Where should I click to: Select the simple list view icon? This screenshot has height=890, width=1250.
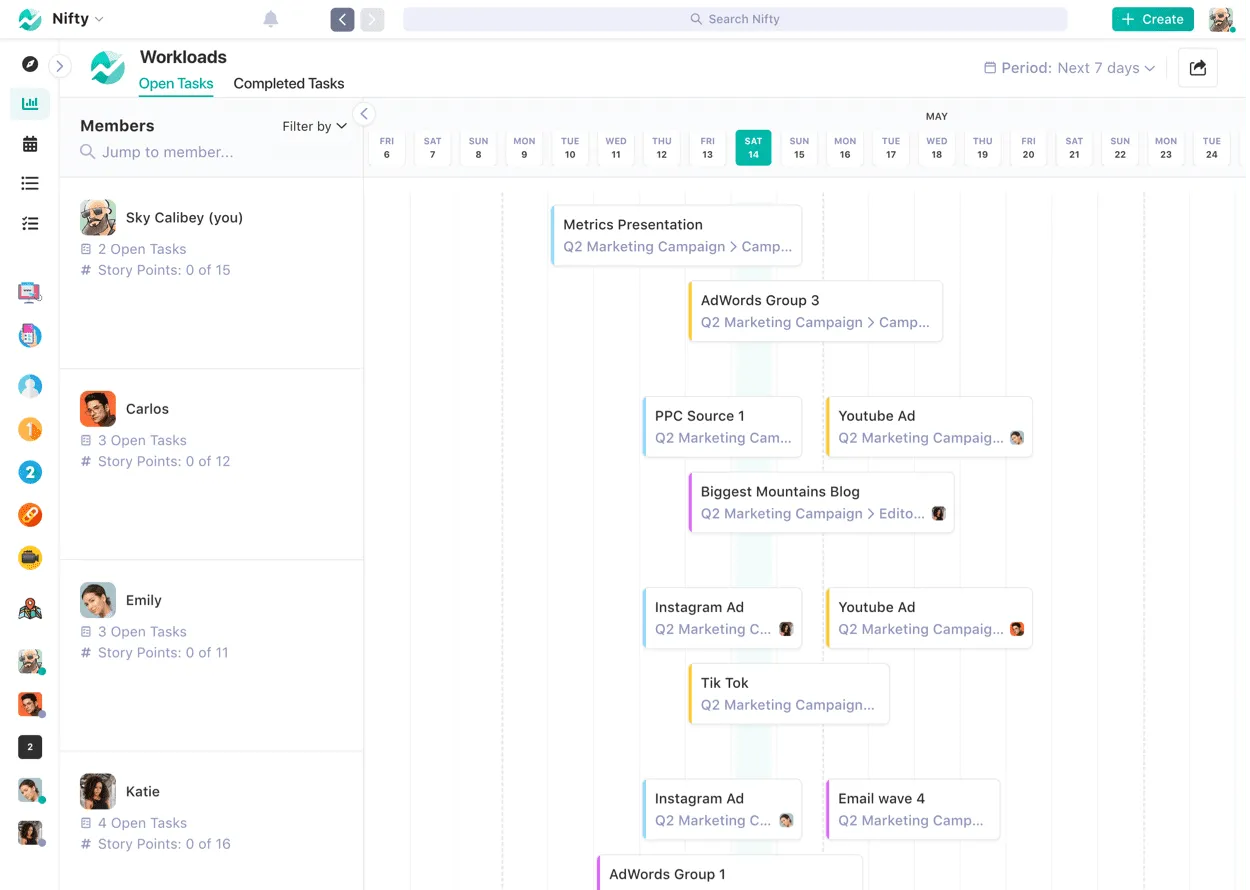pos(30,183)
